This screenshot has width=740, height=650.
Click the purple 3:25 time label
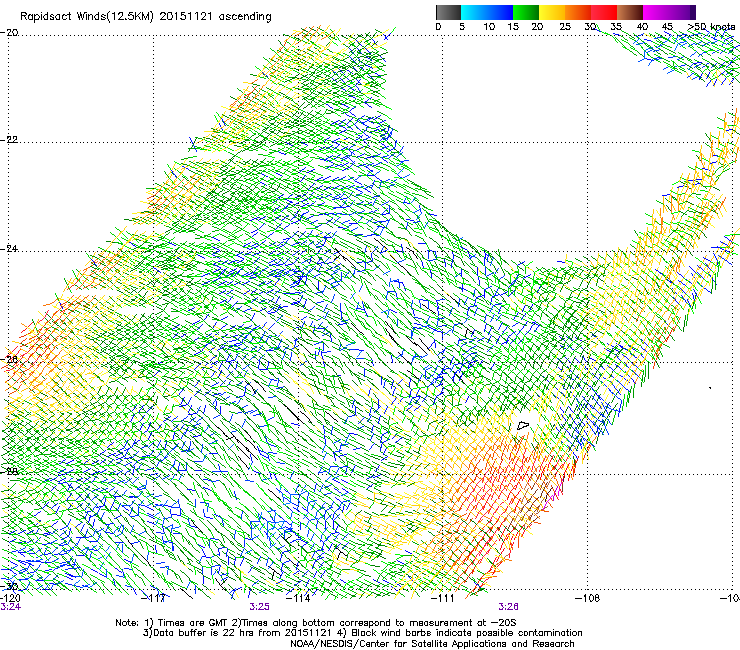click(260, 607)
